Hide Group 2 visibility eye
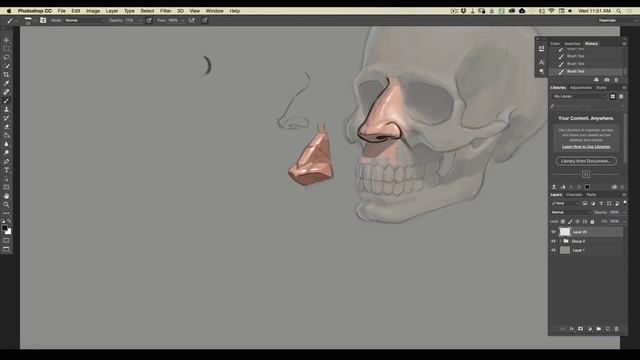This screenshot has height=360, width=640. (553, 241)
